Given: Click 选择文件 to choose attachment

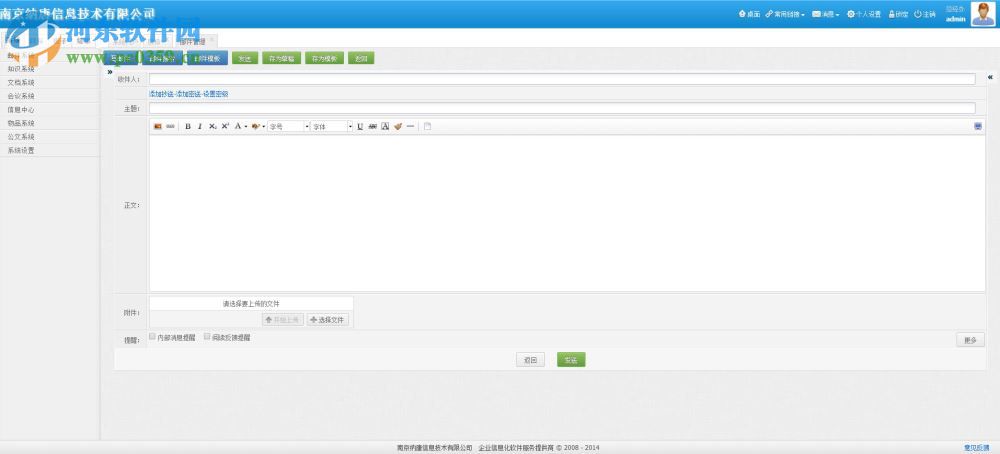Looking at the screenshot, I should [328, 320].
